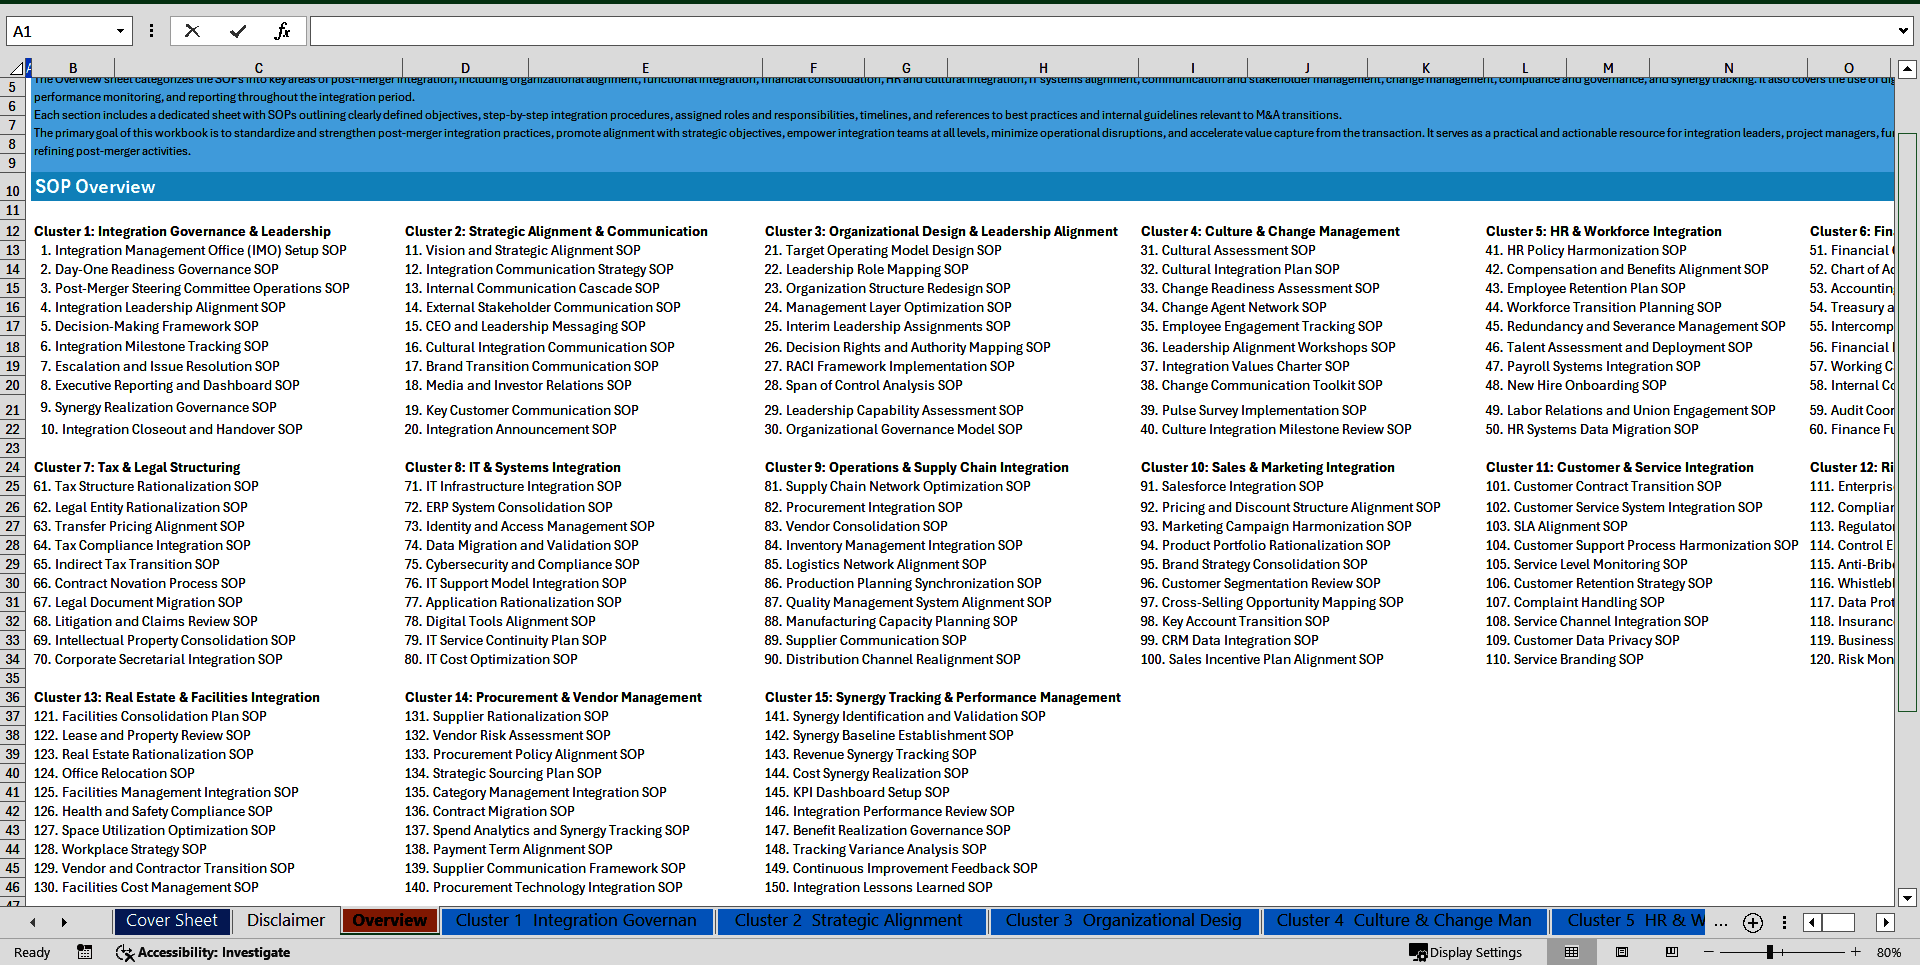Click the next-sheet navigation arrow

coord(62,921)
